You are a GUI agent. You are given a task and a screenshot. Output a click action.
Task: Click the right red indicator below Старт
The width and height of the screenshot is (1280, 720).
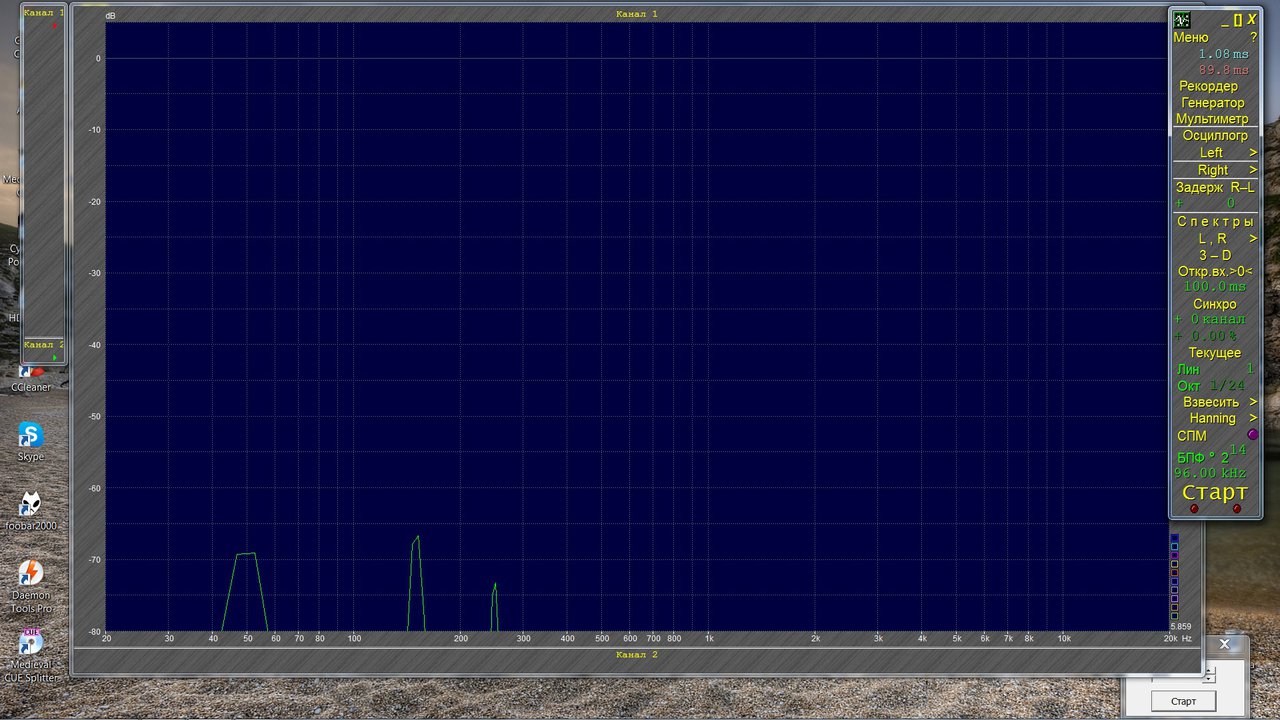(1237, 509)
